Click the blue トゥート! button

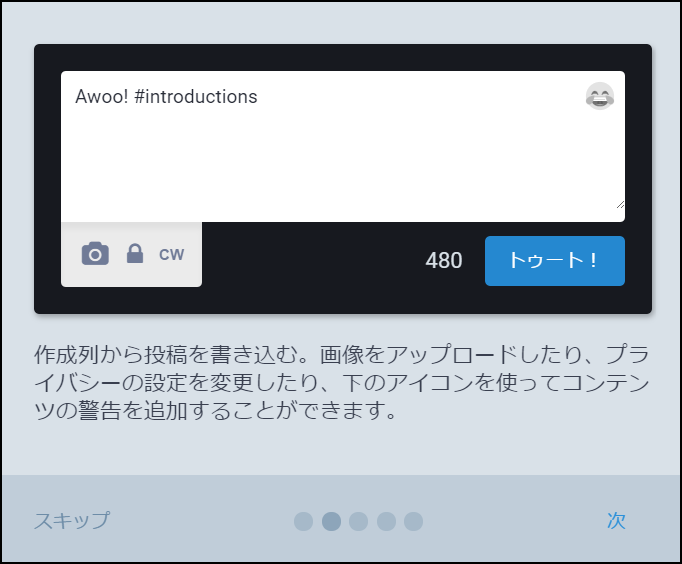click(x=555, y=261)
